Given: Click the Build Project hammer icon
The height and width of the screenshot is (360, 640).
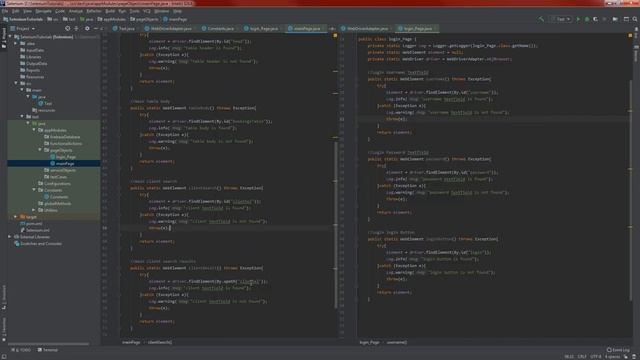Looking at the screenshot, I should pos(541,19).
